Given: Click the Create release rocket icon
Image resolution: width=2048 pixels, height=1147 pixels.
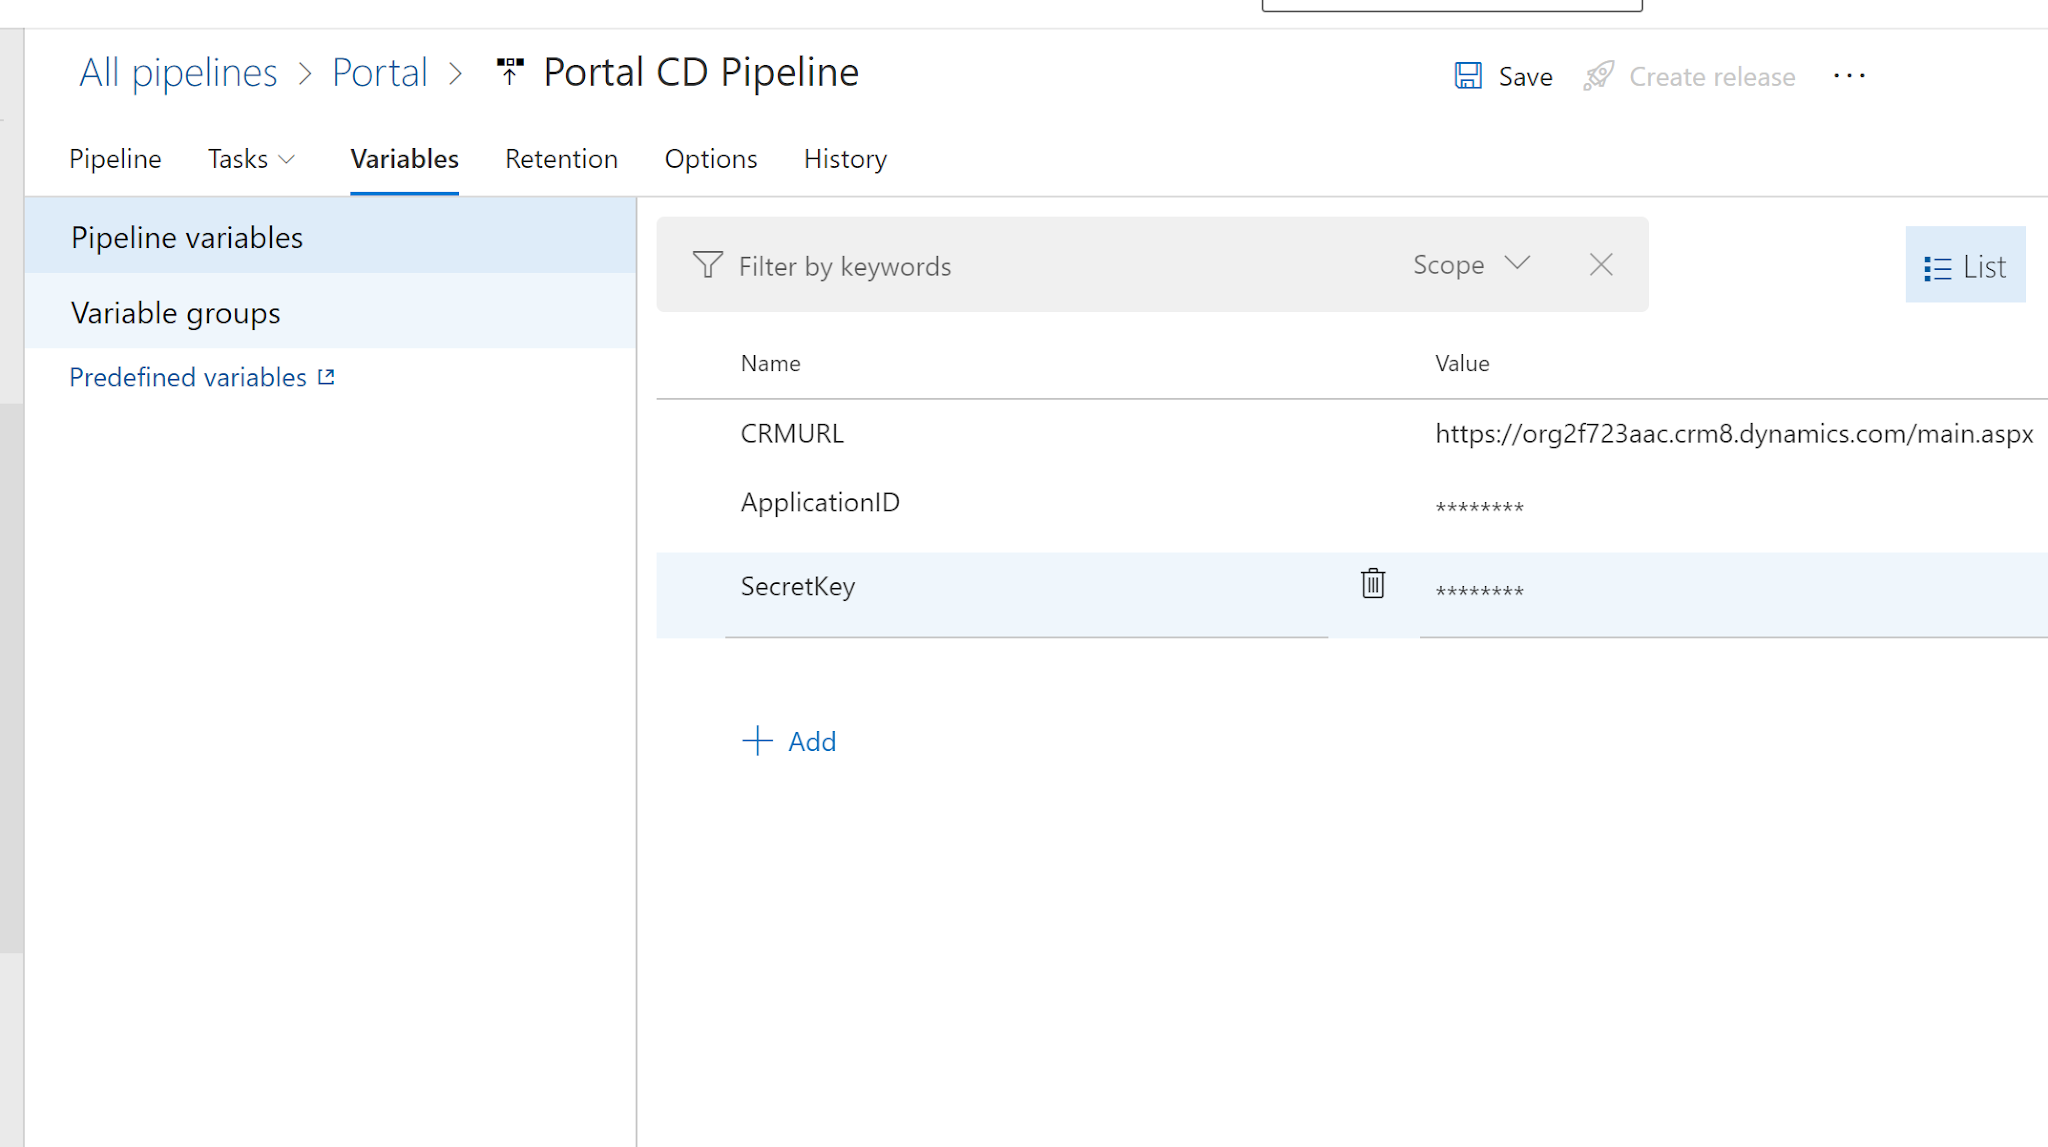Looking at the screenshot, I should tap(1598, 76).
